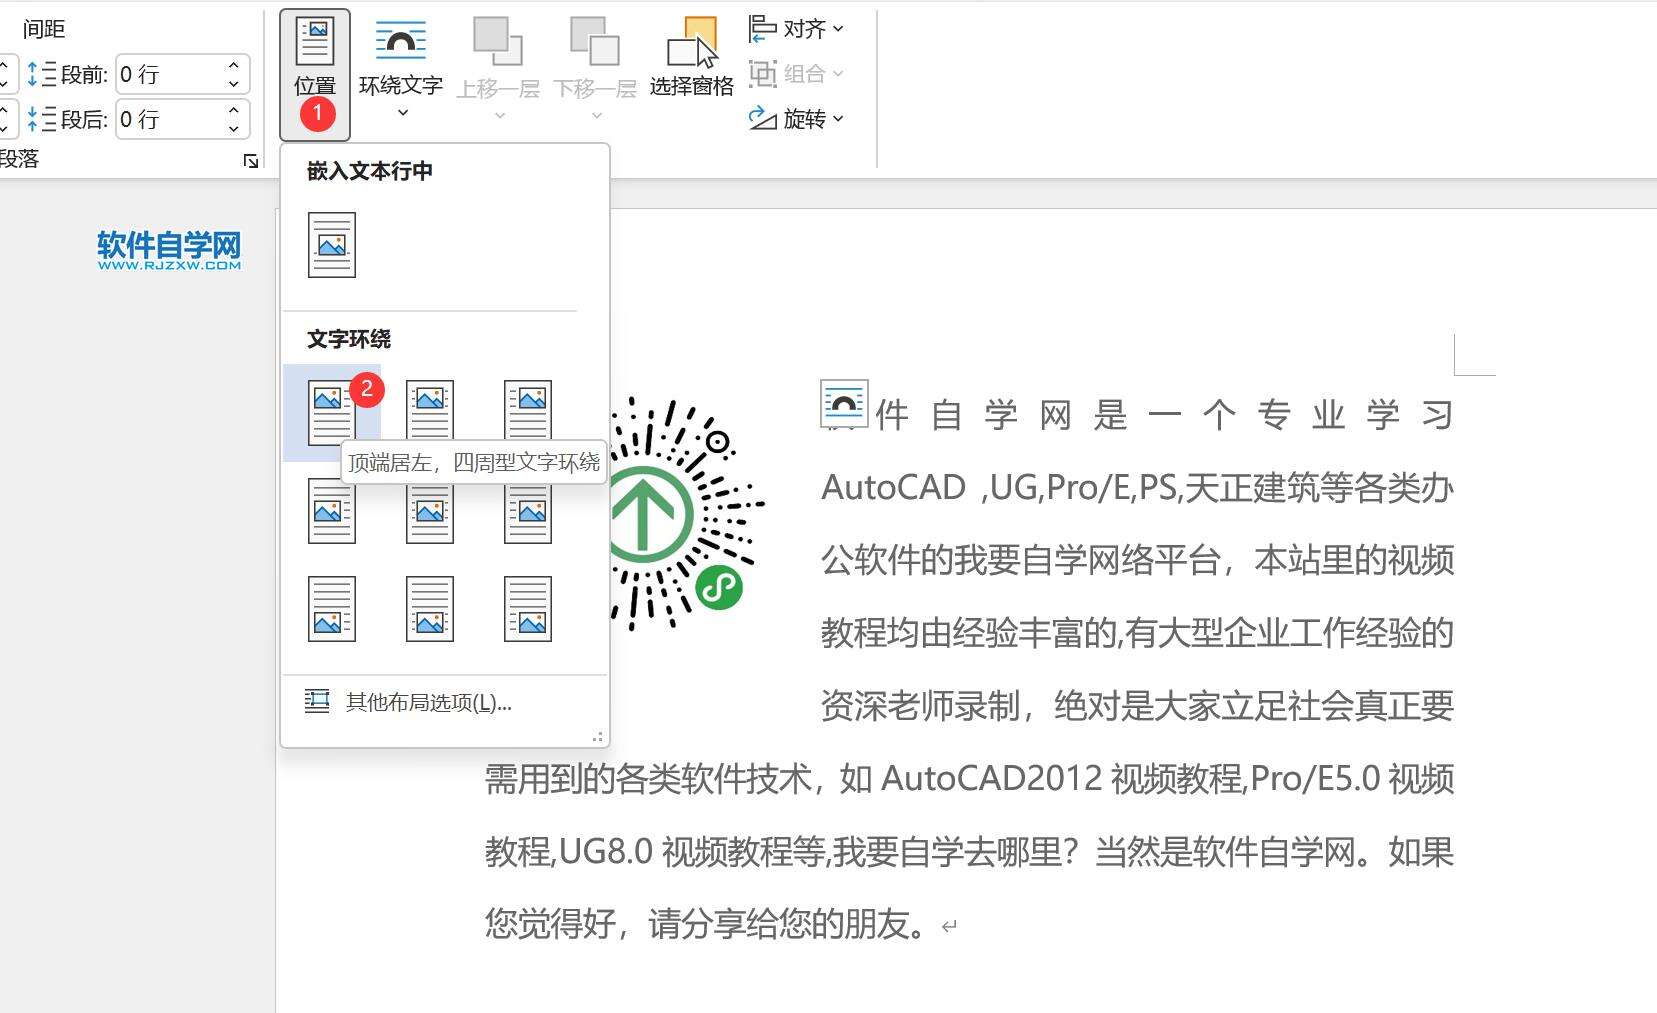Viewport: 1657px width, 1013px height.
Task: Increase 段前 spacing with the up arrow
Action: click(x=234, y=65)
